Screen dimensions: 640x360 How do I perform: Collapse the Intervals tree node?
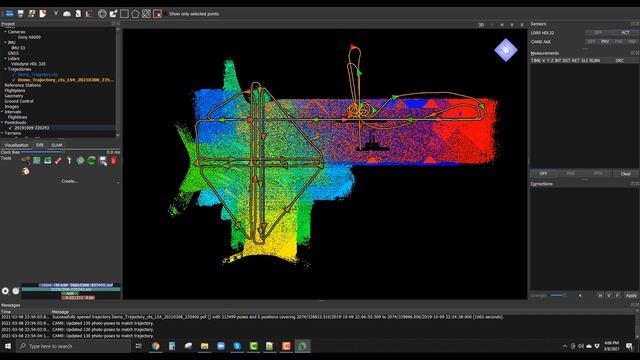(2, 112)
